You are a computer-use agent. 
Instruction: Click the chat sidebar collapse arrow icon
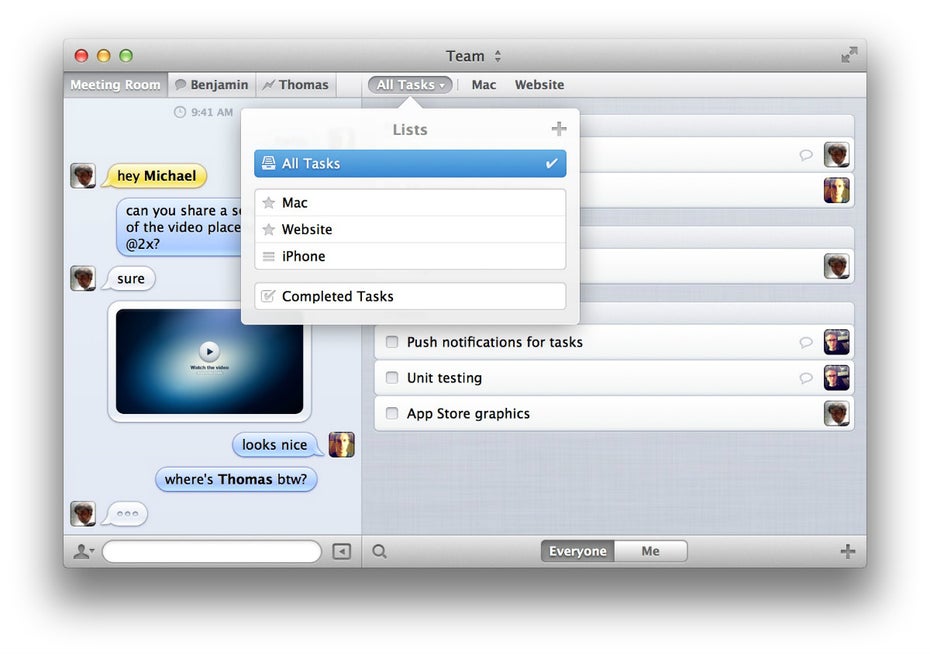tap(342, 551)
